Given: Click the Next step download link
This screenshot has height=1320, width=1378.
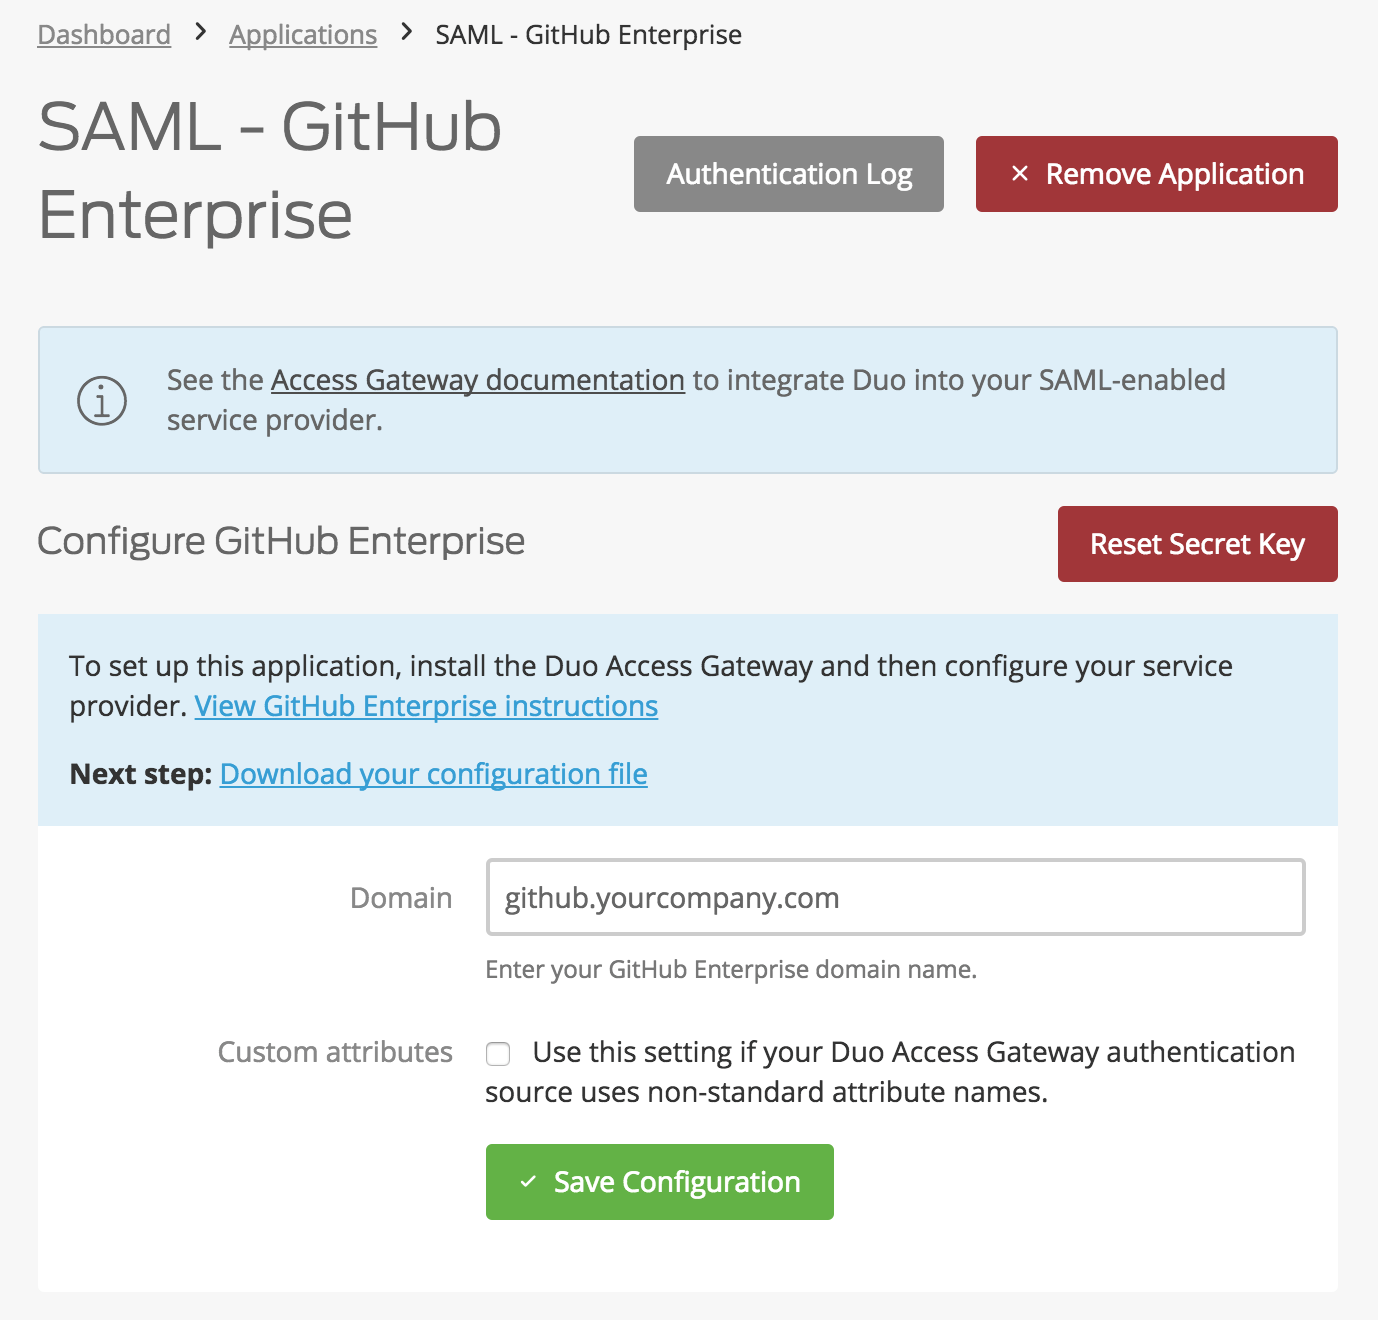Looking at the screenshot, I should (x=432, y=774).
